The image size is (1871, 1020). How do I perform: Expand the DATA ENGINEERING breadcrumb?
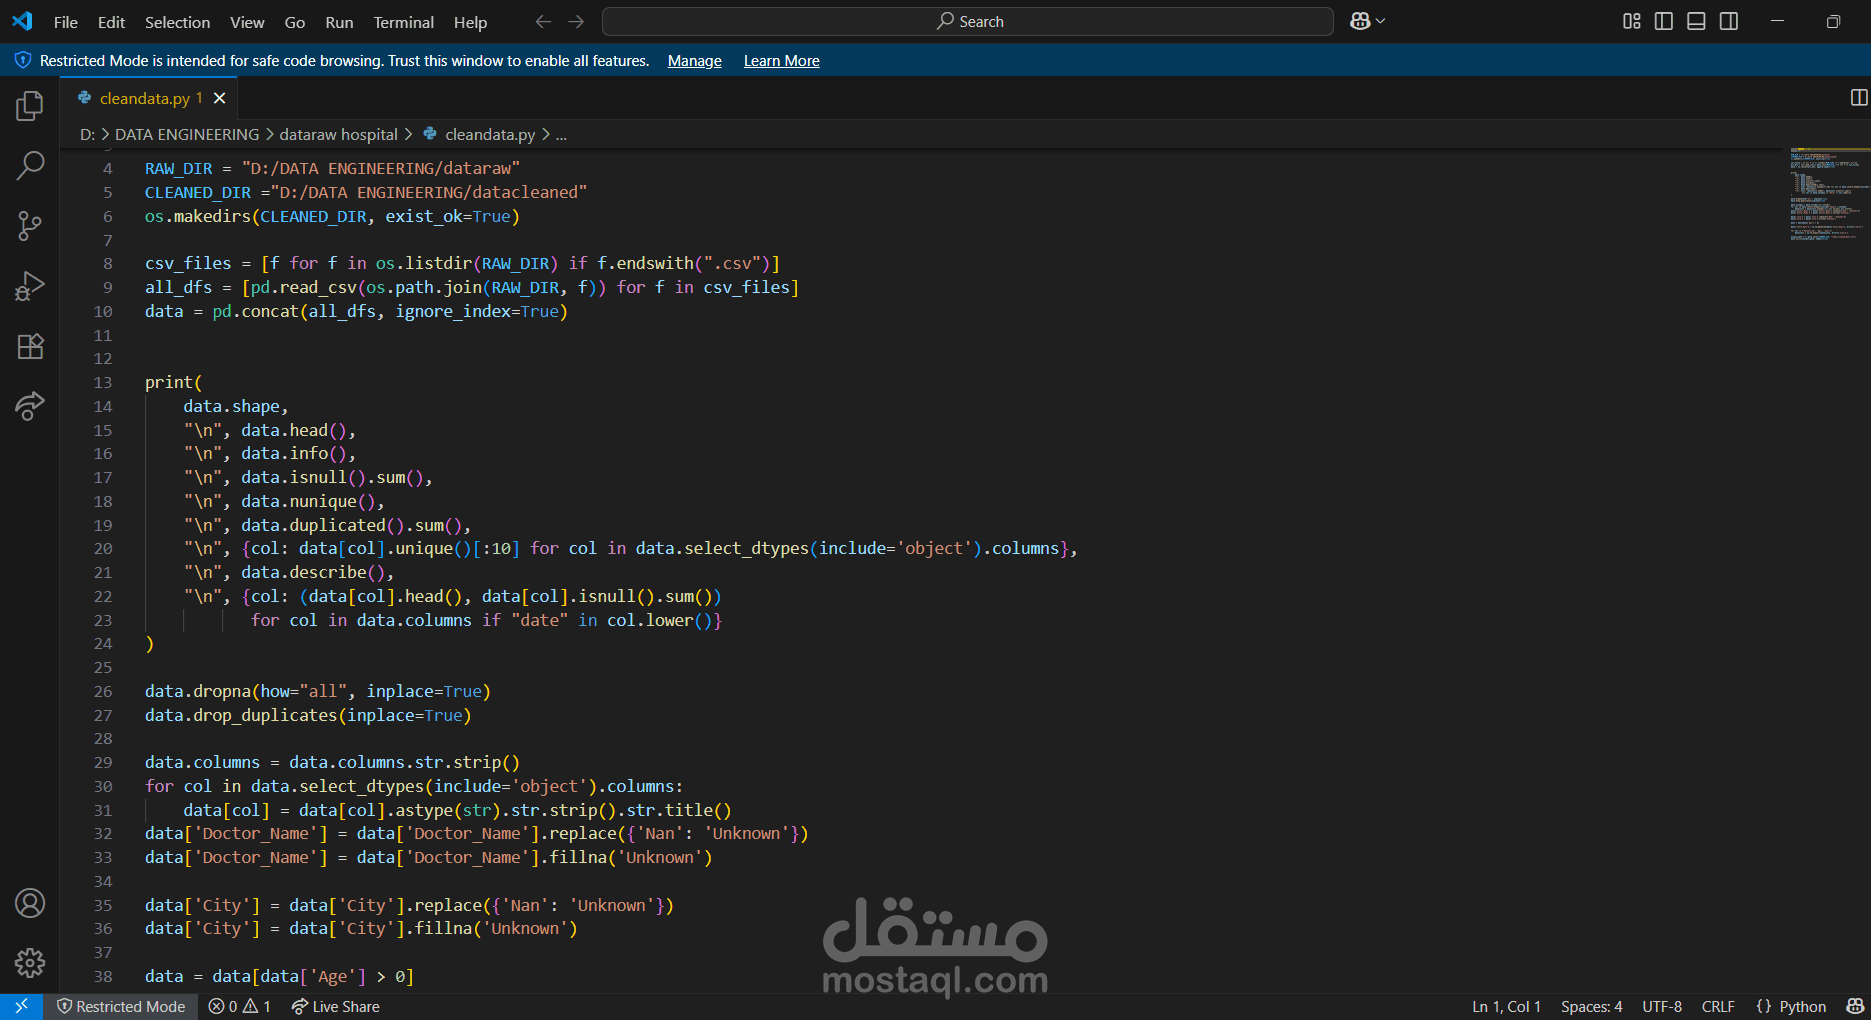click(187, 134)
